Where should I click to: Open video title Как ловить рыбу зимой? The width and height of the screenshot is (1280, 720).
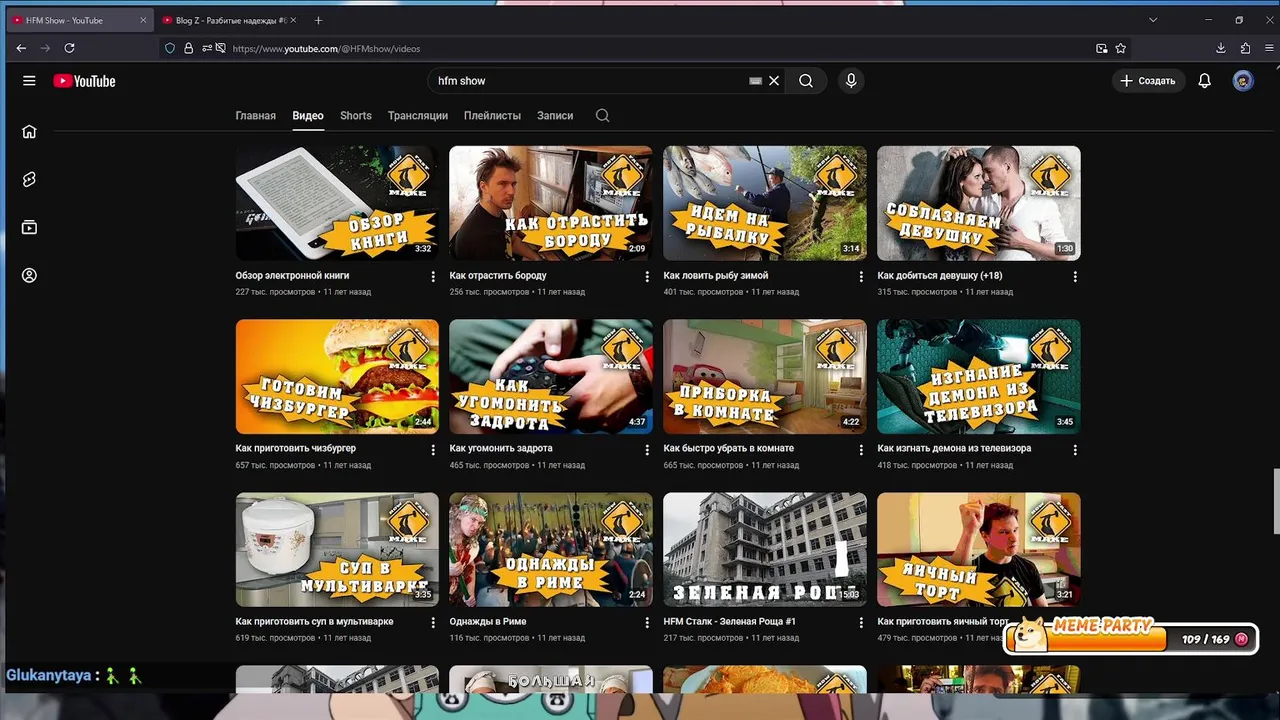coord(716,275)
